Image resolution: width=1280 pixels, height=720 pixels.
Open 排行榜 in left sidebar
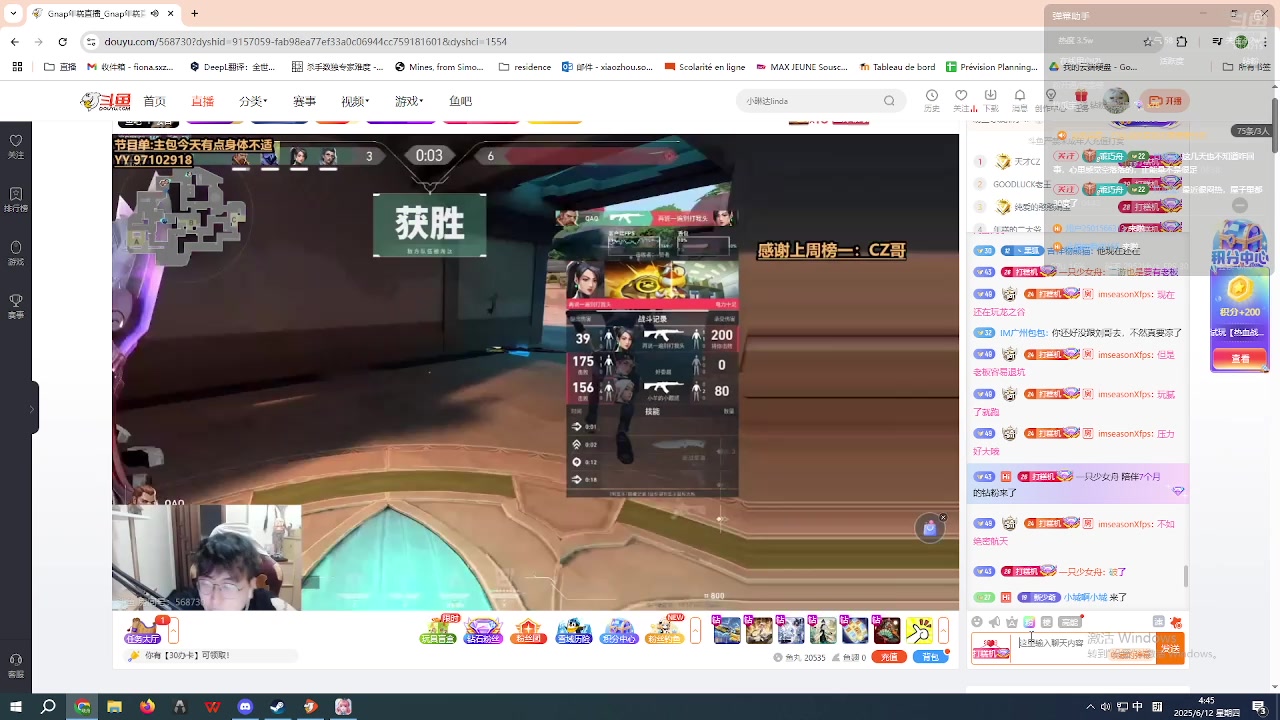coord(16,199)
